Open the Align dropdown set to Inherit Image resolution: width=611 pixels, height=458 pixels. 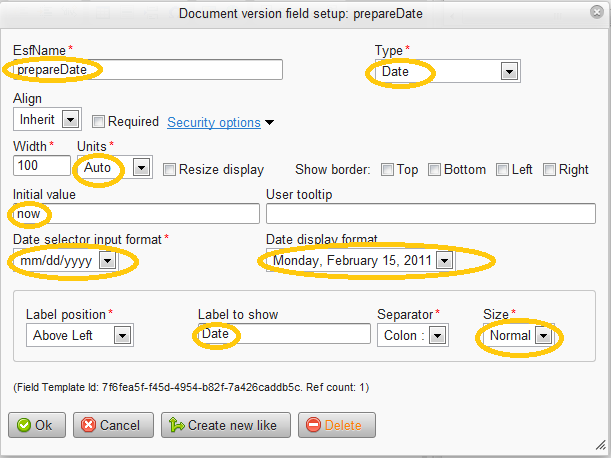tap(47, 119)
